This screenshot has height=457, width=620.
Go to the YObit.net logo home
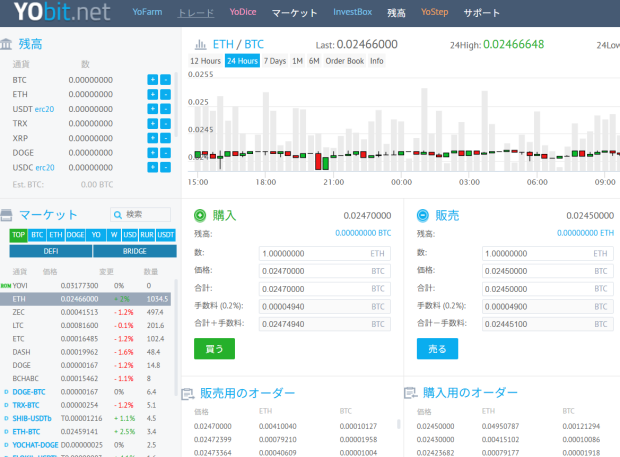click(x=62, y=11)
